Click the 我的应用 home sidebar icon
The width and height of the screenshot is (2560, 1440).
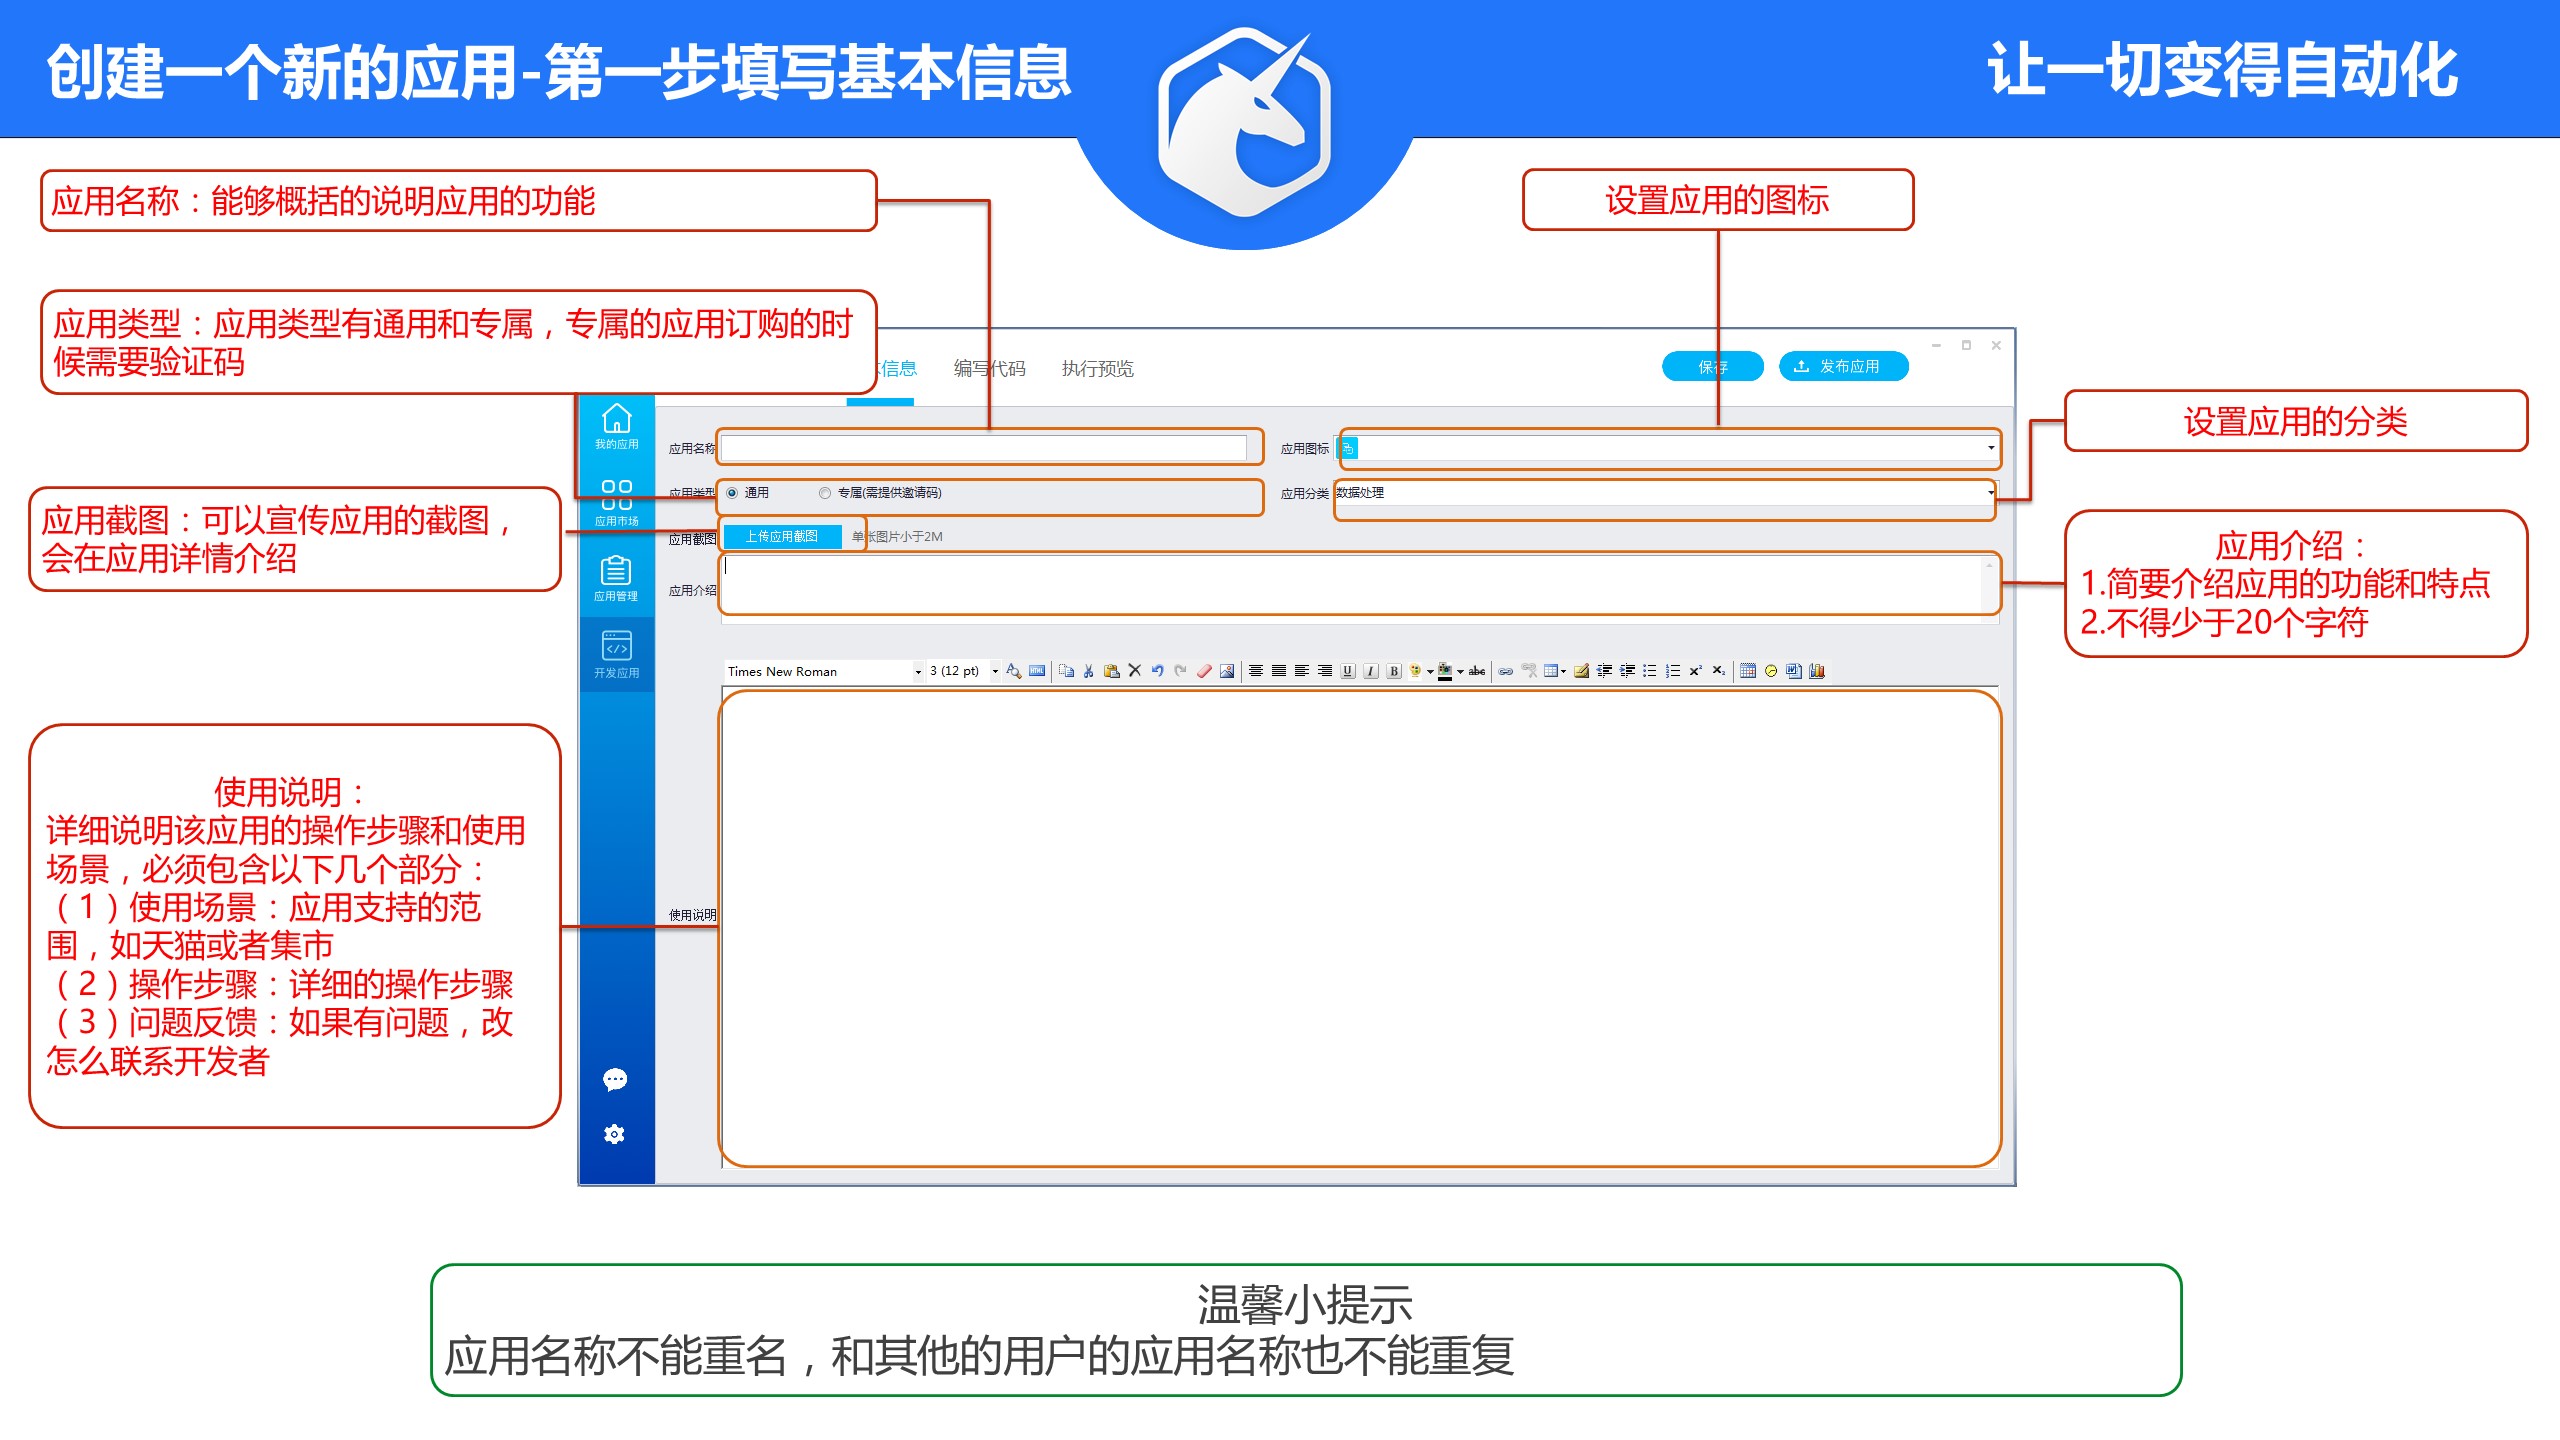coord(616,425)
